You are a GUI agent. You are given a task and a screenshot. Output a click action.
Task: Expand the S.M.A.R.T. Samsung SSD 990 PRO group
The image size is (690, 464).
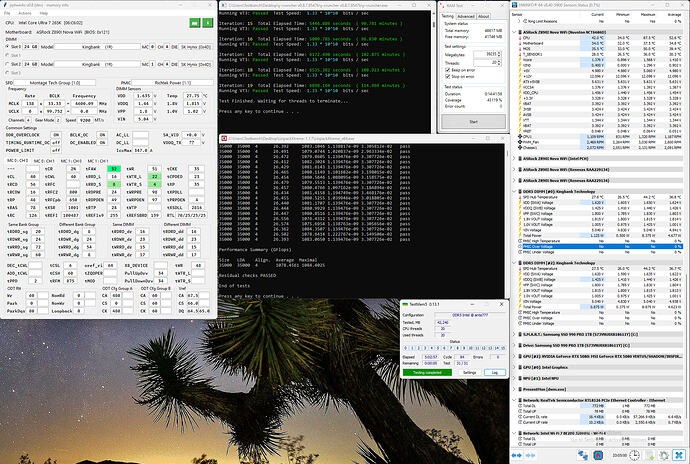[514, 334]
